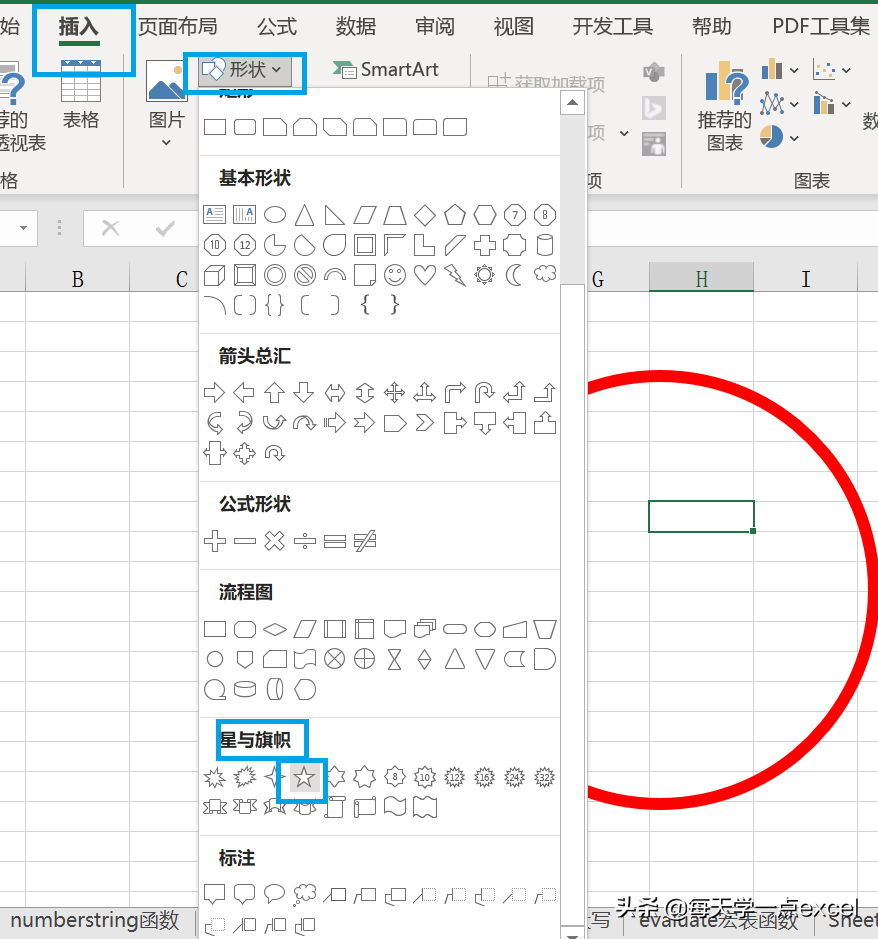Select the 5-point star shape
This screenshot has width=878, height=939.
304,777
